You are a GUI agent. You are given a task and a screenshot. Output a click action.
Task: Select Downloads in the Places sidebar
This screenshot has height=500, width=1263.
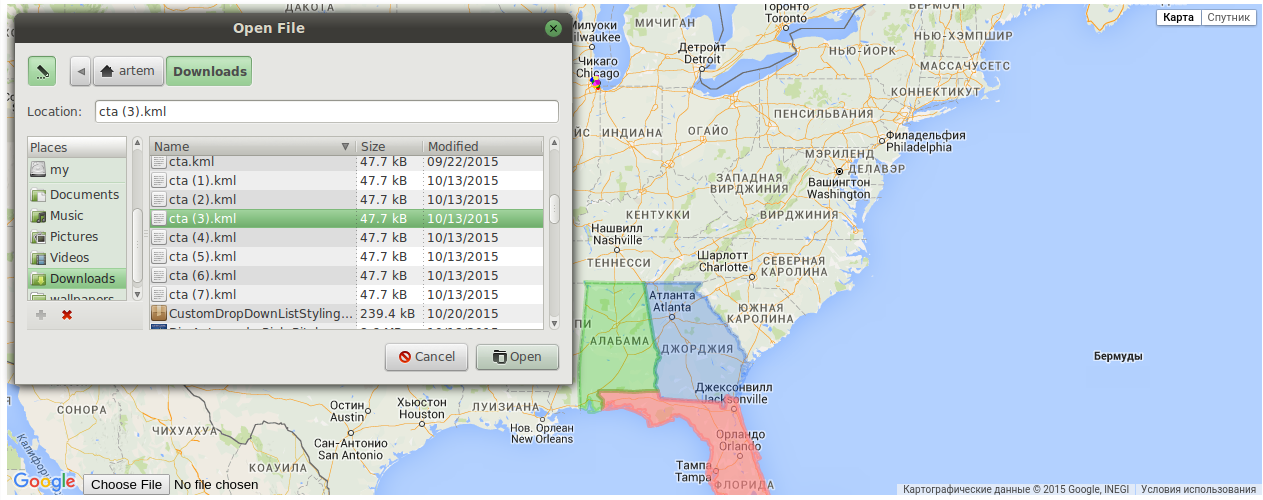click(78, 278)
